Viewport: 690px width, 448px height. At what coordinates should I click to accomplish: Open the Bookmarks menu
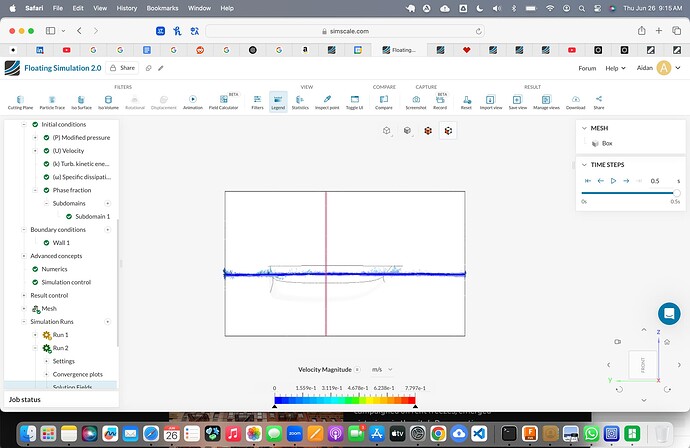162,8
